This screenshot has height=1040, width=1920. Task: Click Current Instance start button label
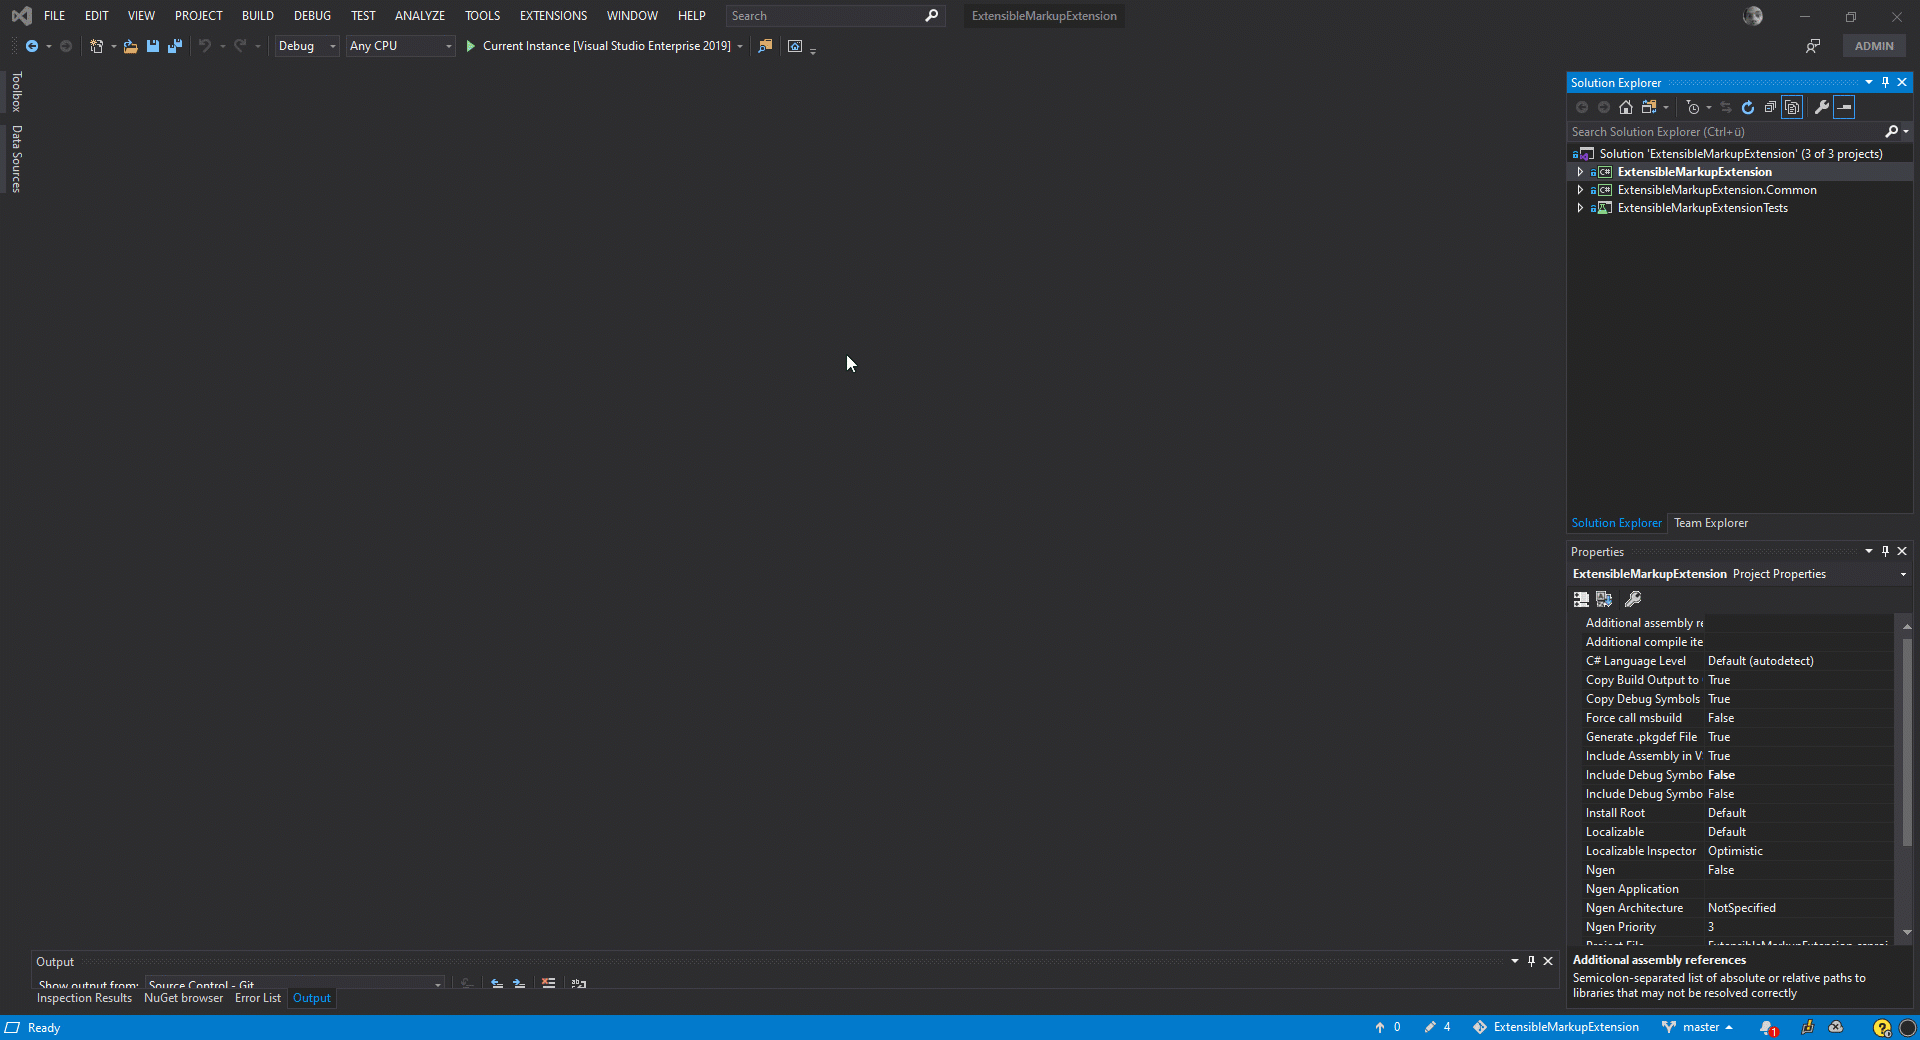coord(606,46)
